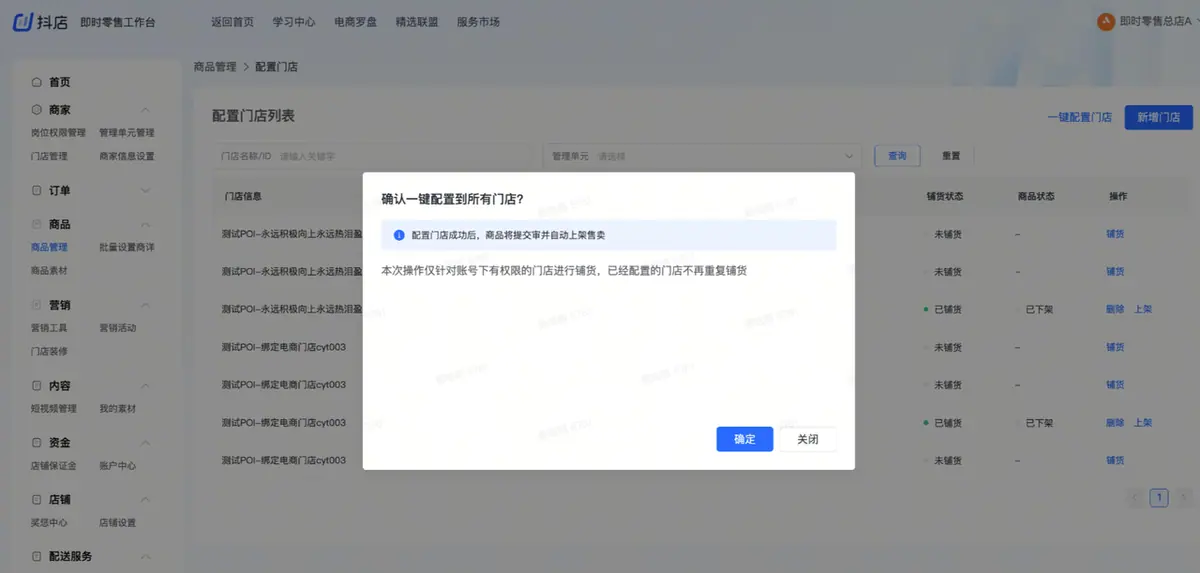
Task: Collapse the 营销 sidebar section chevron
Action: 145,305
